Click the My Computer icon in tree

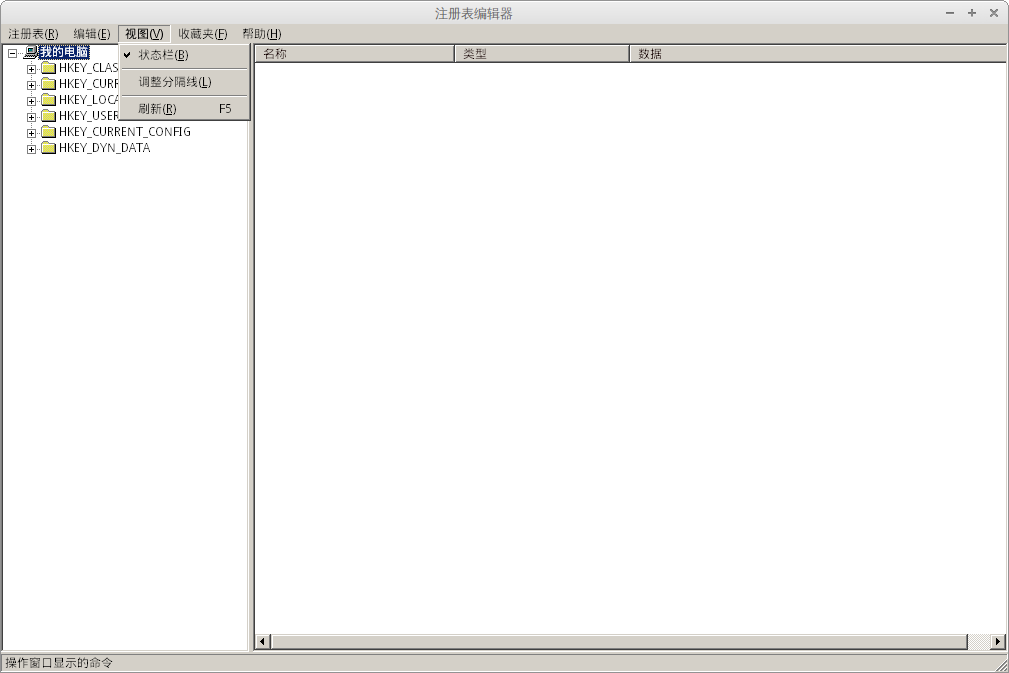[x=30, y=53]
